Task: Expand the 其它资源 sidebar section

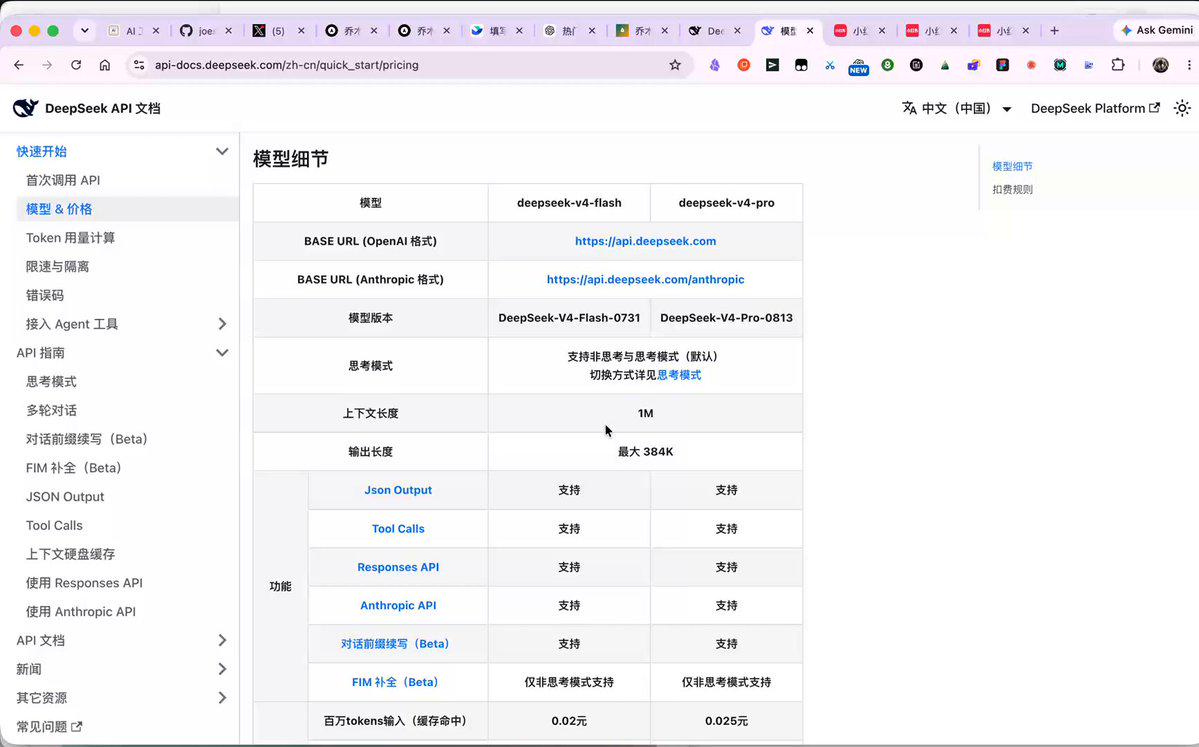Action: click(x=222, y=697)
